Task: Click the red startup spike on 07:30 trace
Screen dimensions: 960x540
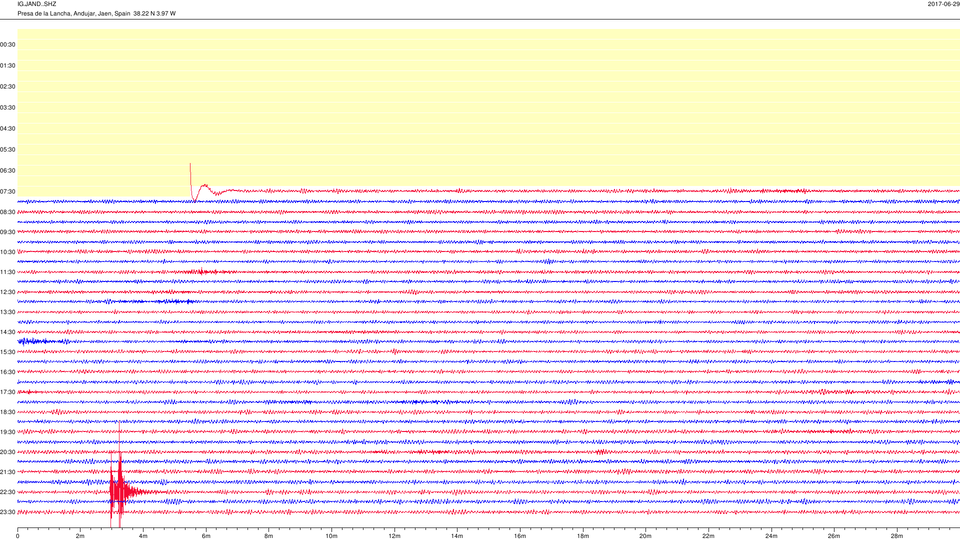Action: pos(192,182)
